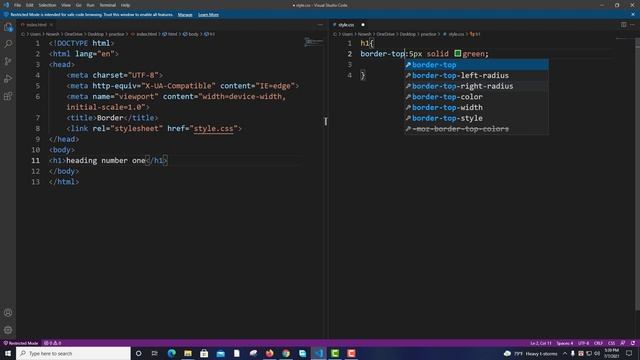
Task: Select border-top-width suggestion
Action: click(x=476, y=107)
